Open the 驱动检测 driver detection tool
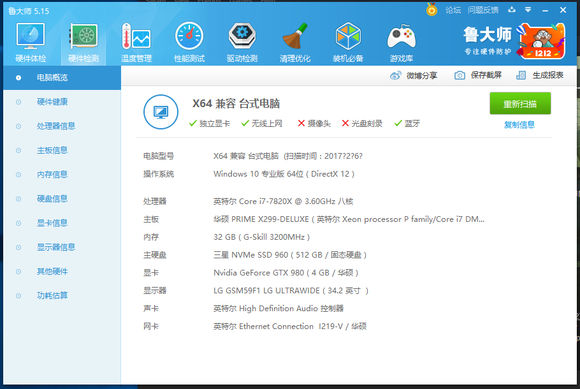This screenshot has width=580, height=389. 242,42
